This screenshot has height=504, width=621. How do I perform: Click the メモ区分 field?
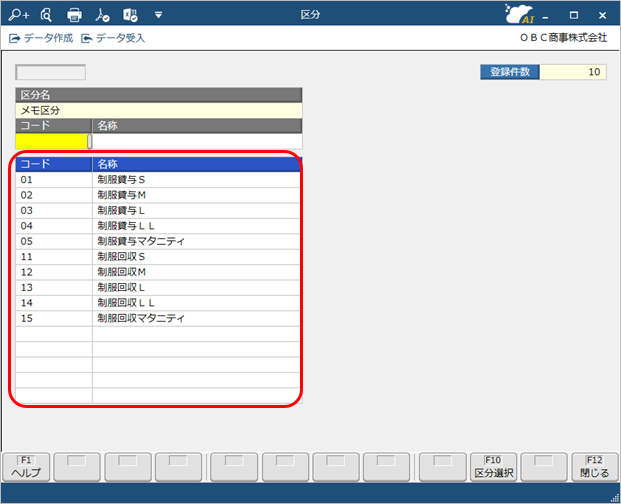[158, 110]
